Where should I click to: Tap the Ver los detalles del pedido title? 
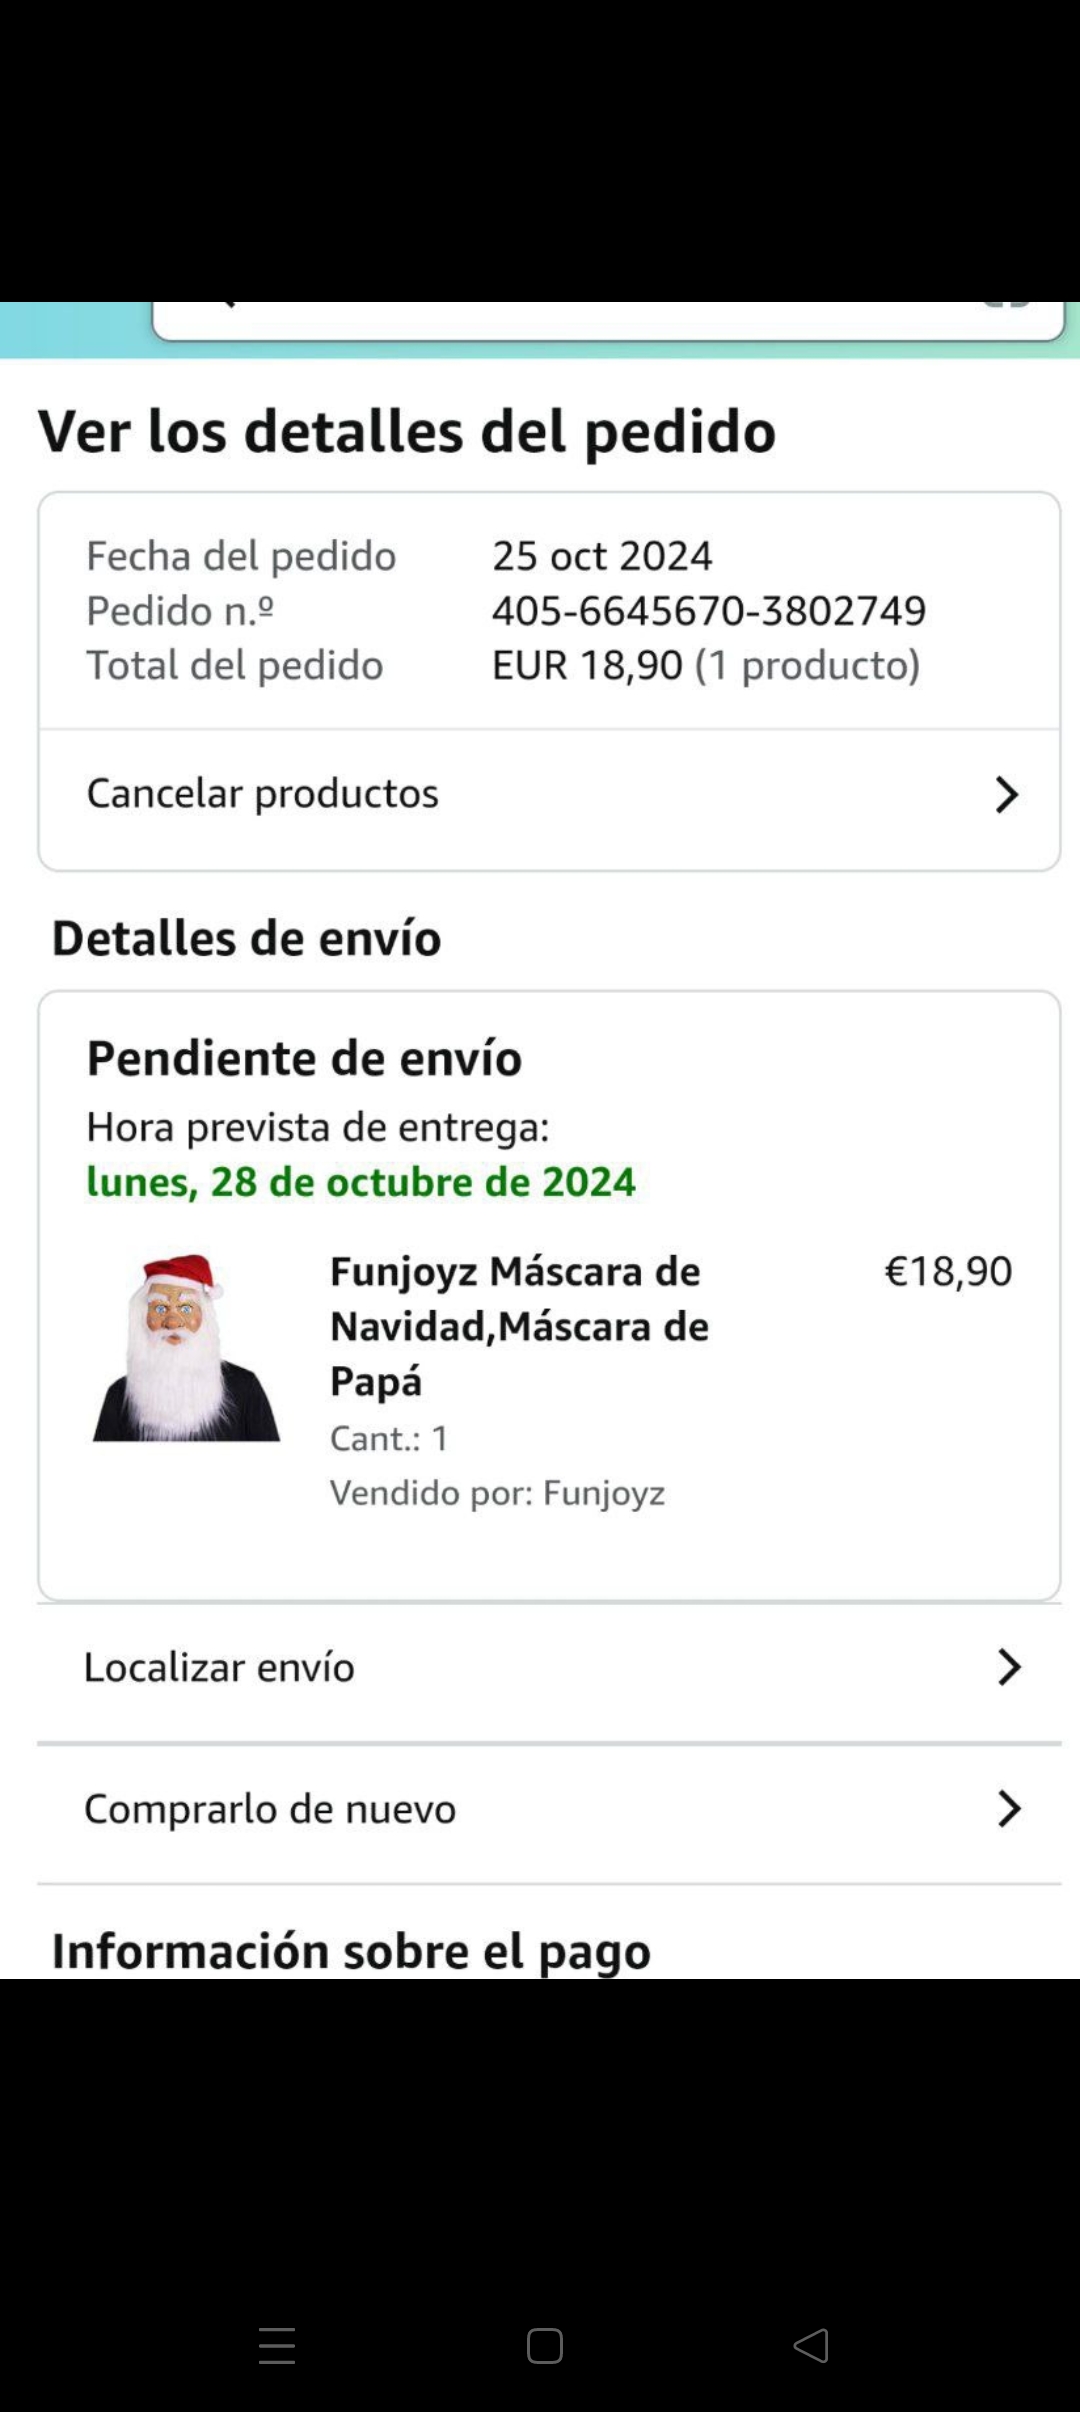coord(407,432)
